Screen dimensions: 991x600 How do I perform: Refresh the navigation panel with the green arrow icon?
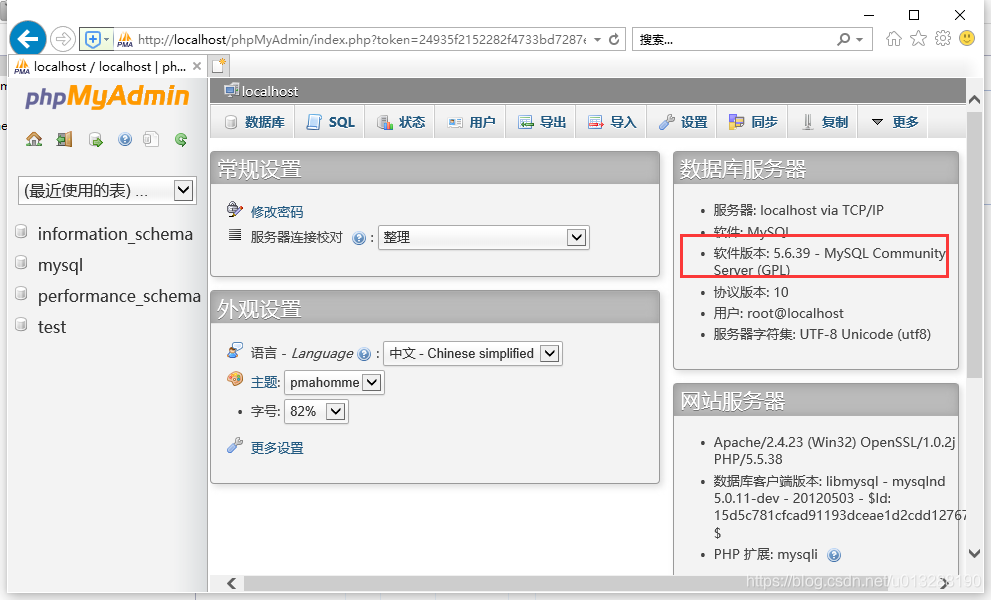coord(181,140)
